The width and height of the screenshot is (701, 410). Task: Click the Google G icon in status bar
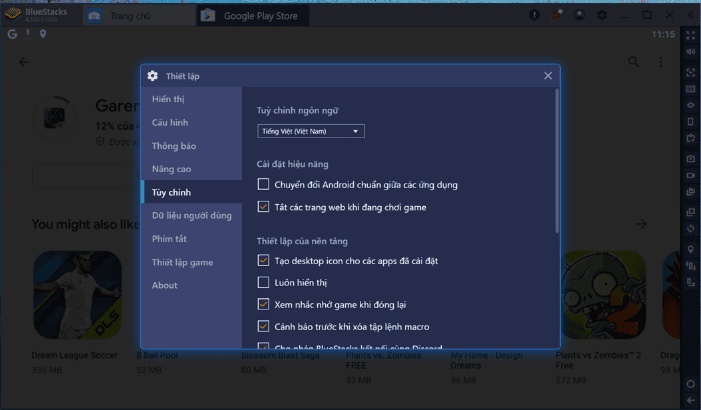tap(12, 34)
